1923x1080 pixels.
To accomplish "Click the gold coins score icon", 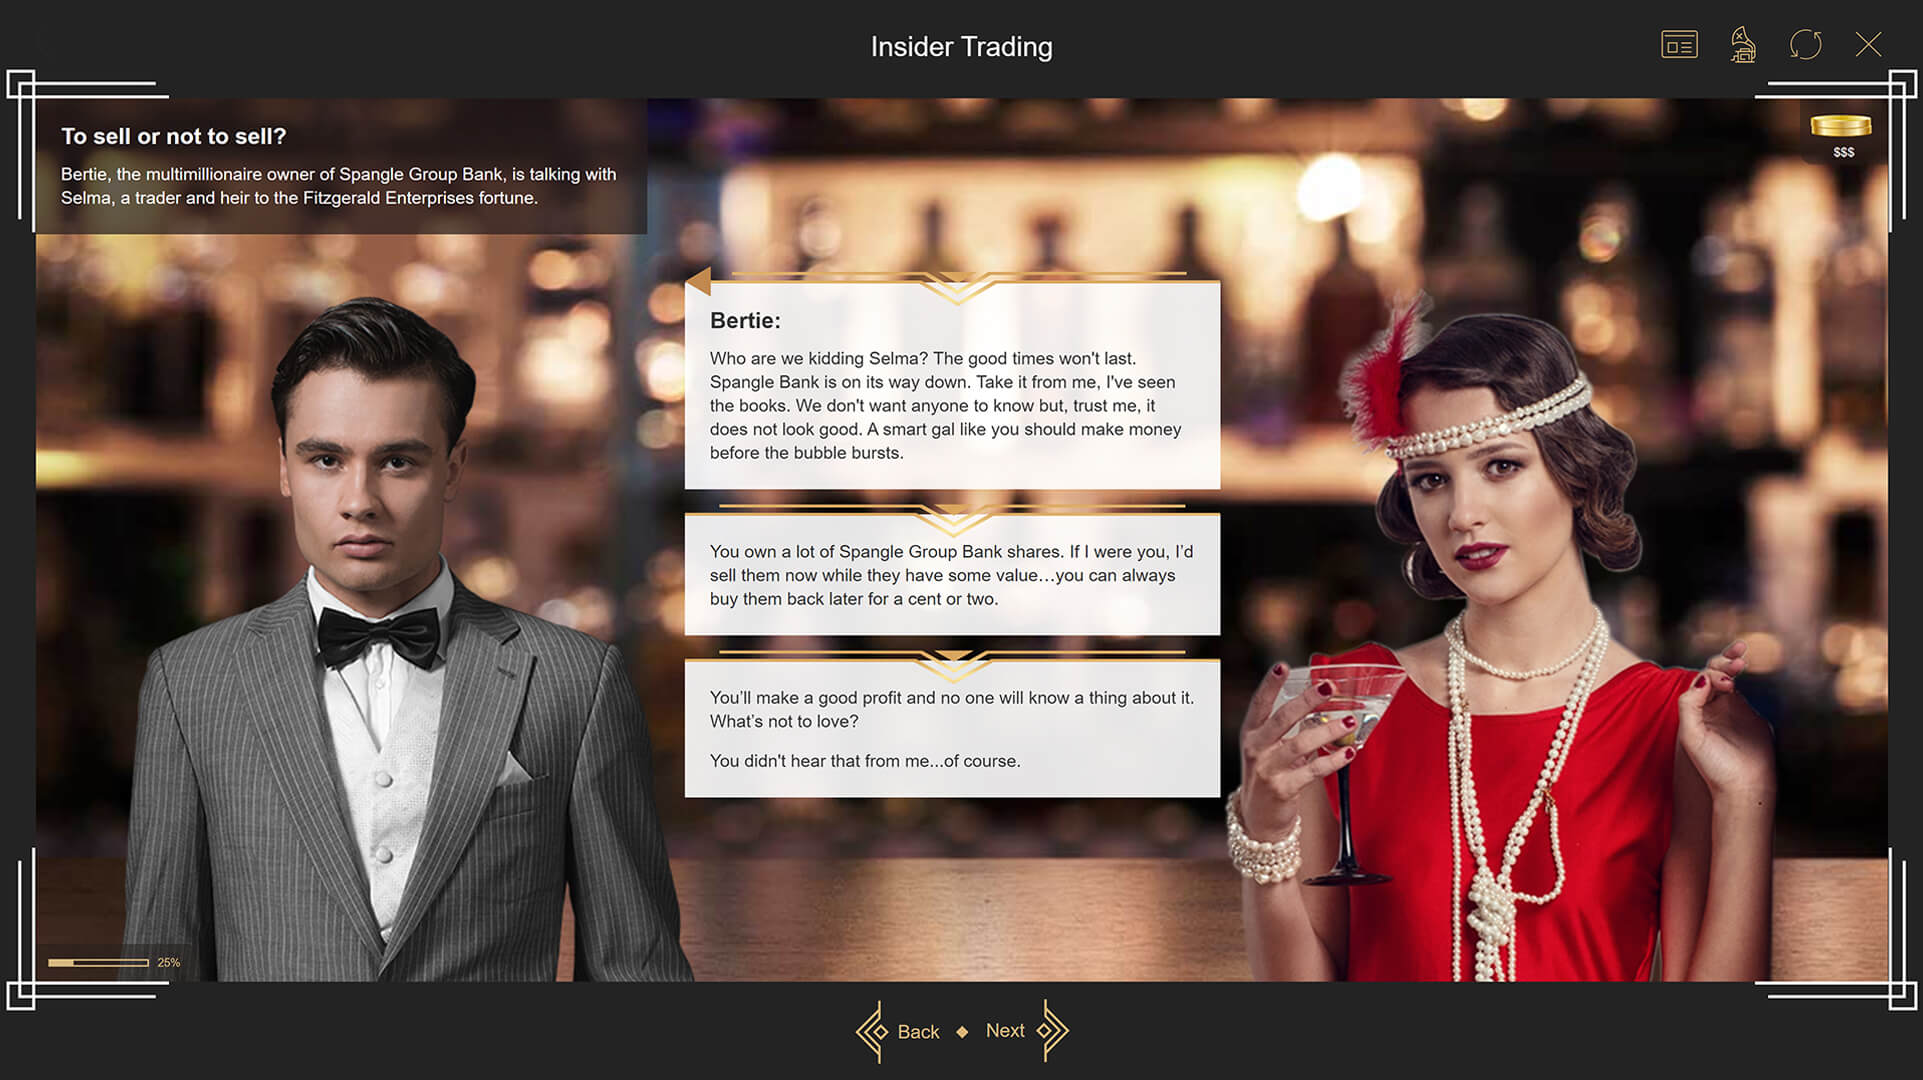I will [x=1840, y=125].
